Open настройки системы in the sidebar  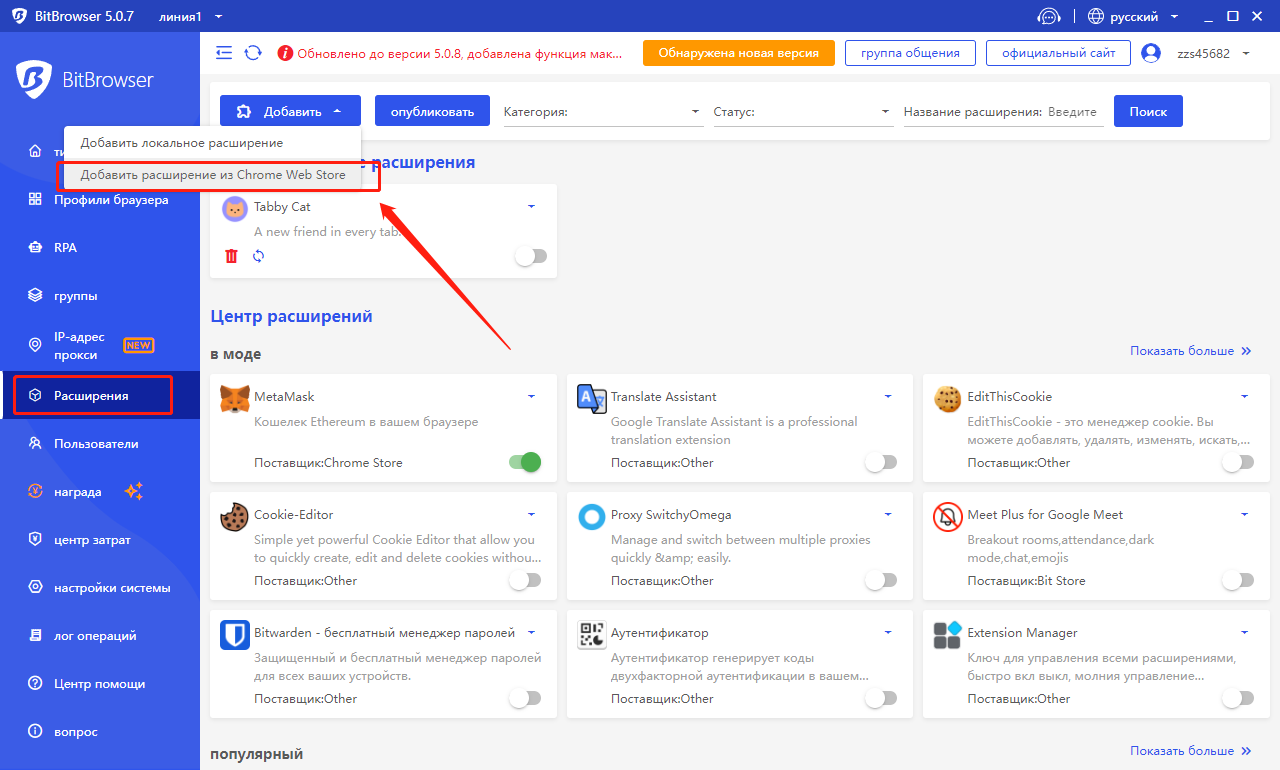pos(100,588)
